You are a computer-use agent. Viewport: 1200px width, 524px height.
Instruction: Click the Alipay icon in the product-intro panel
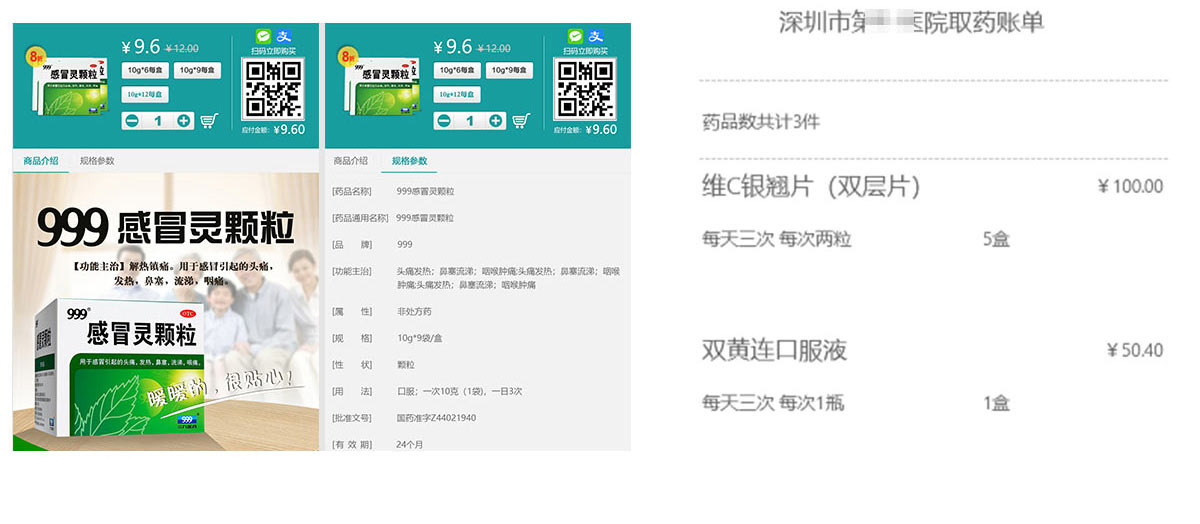point(284,35)
